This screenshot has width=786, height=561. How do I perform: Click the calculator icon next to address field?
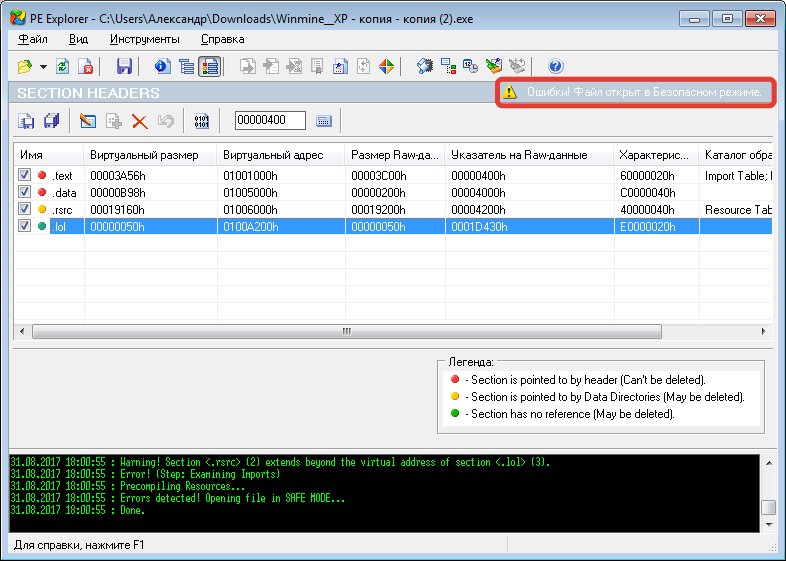pyautogui.click(x=324, y=121)
